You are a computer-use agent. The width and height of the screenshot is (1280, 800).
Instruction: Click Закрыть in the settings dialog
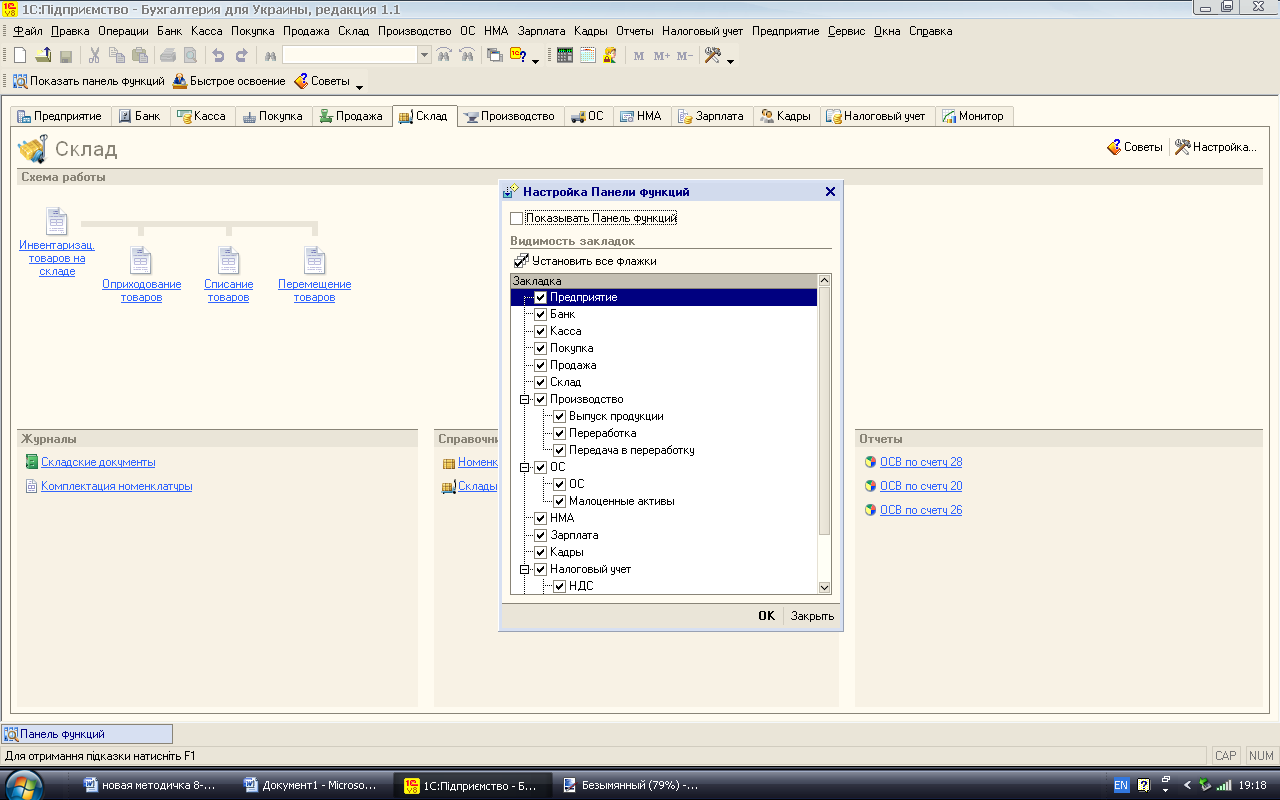click(x=812, y=616)
